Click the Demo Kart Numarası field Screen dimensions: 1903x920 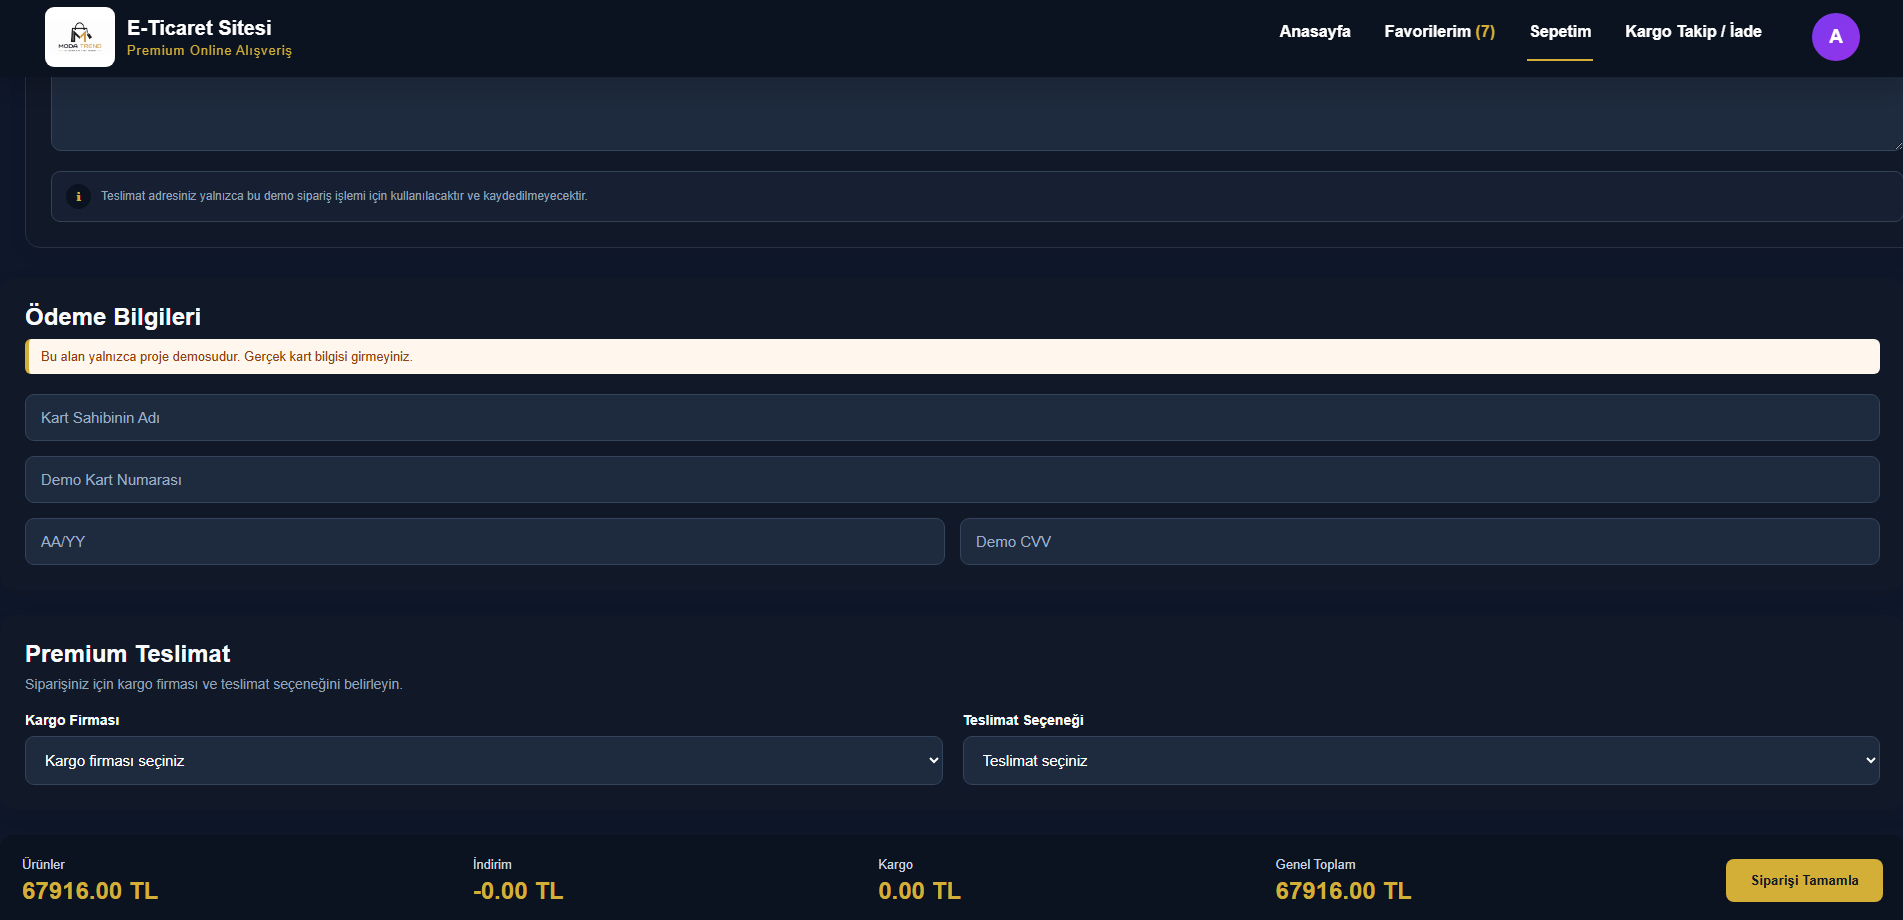(952, 479)
